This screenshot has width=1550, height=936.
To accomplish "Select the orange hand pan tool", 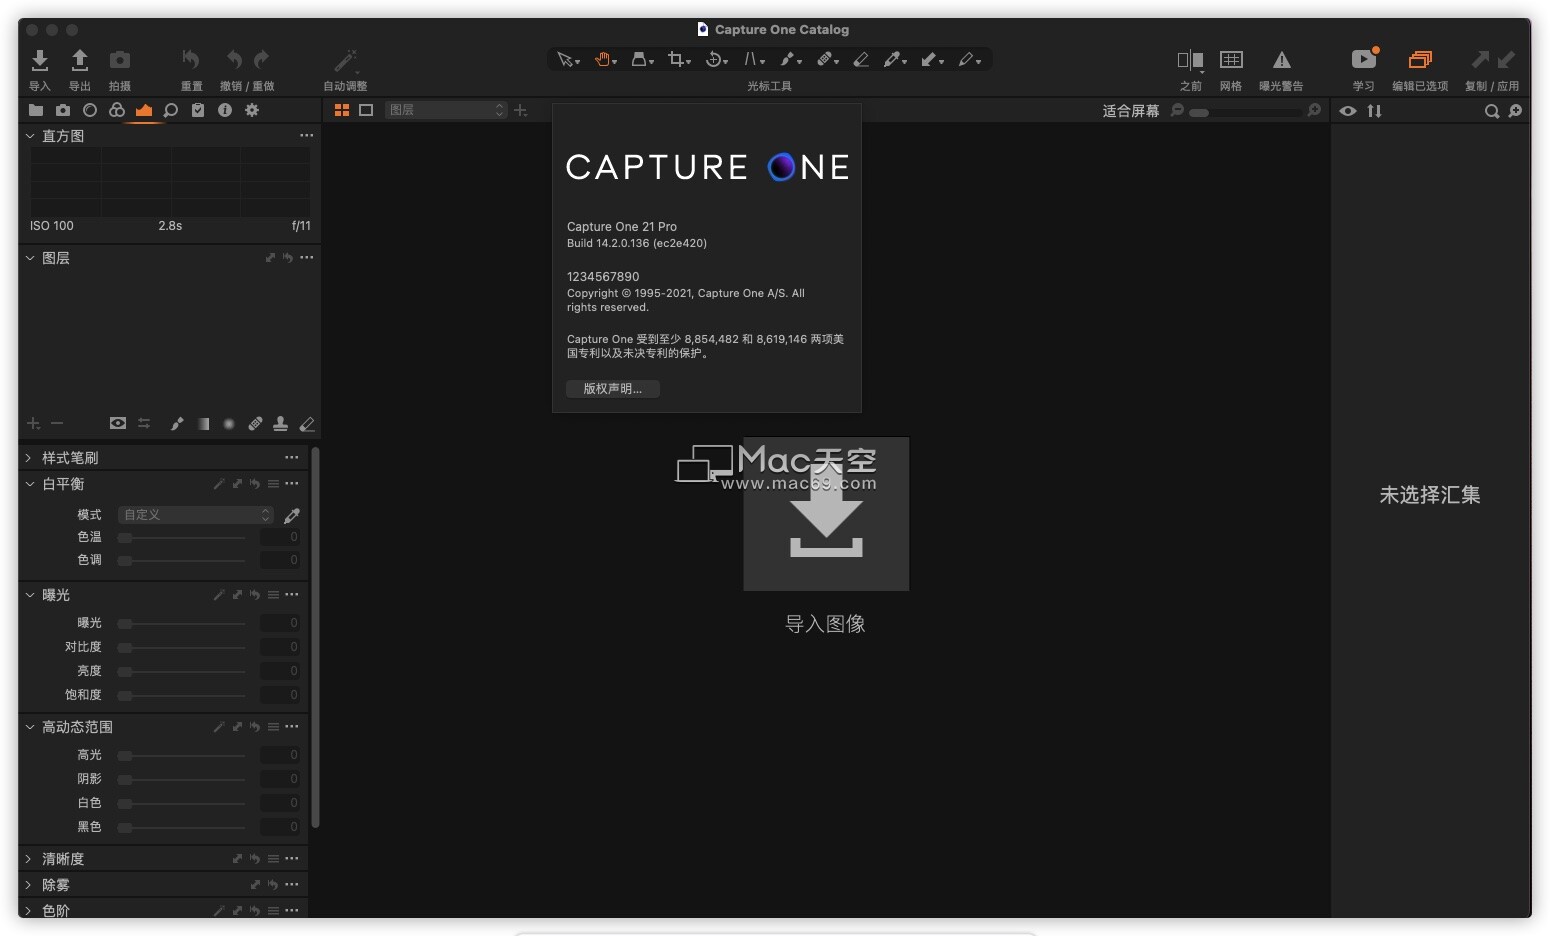I will click(604, 60).
